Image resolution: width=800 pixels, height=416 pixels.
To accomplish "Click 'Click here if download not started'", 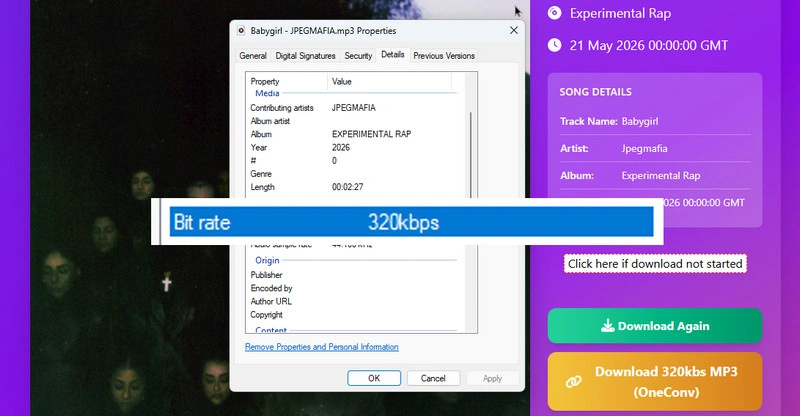I will [x=655, y=264].
